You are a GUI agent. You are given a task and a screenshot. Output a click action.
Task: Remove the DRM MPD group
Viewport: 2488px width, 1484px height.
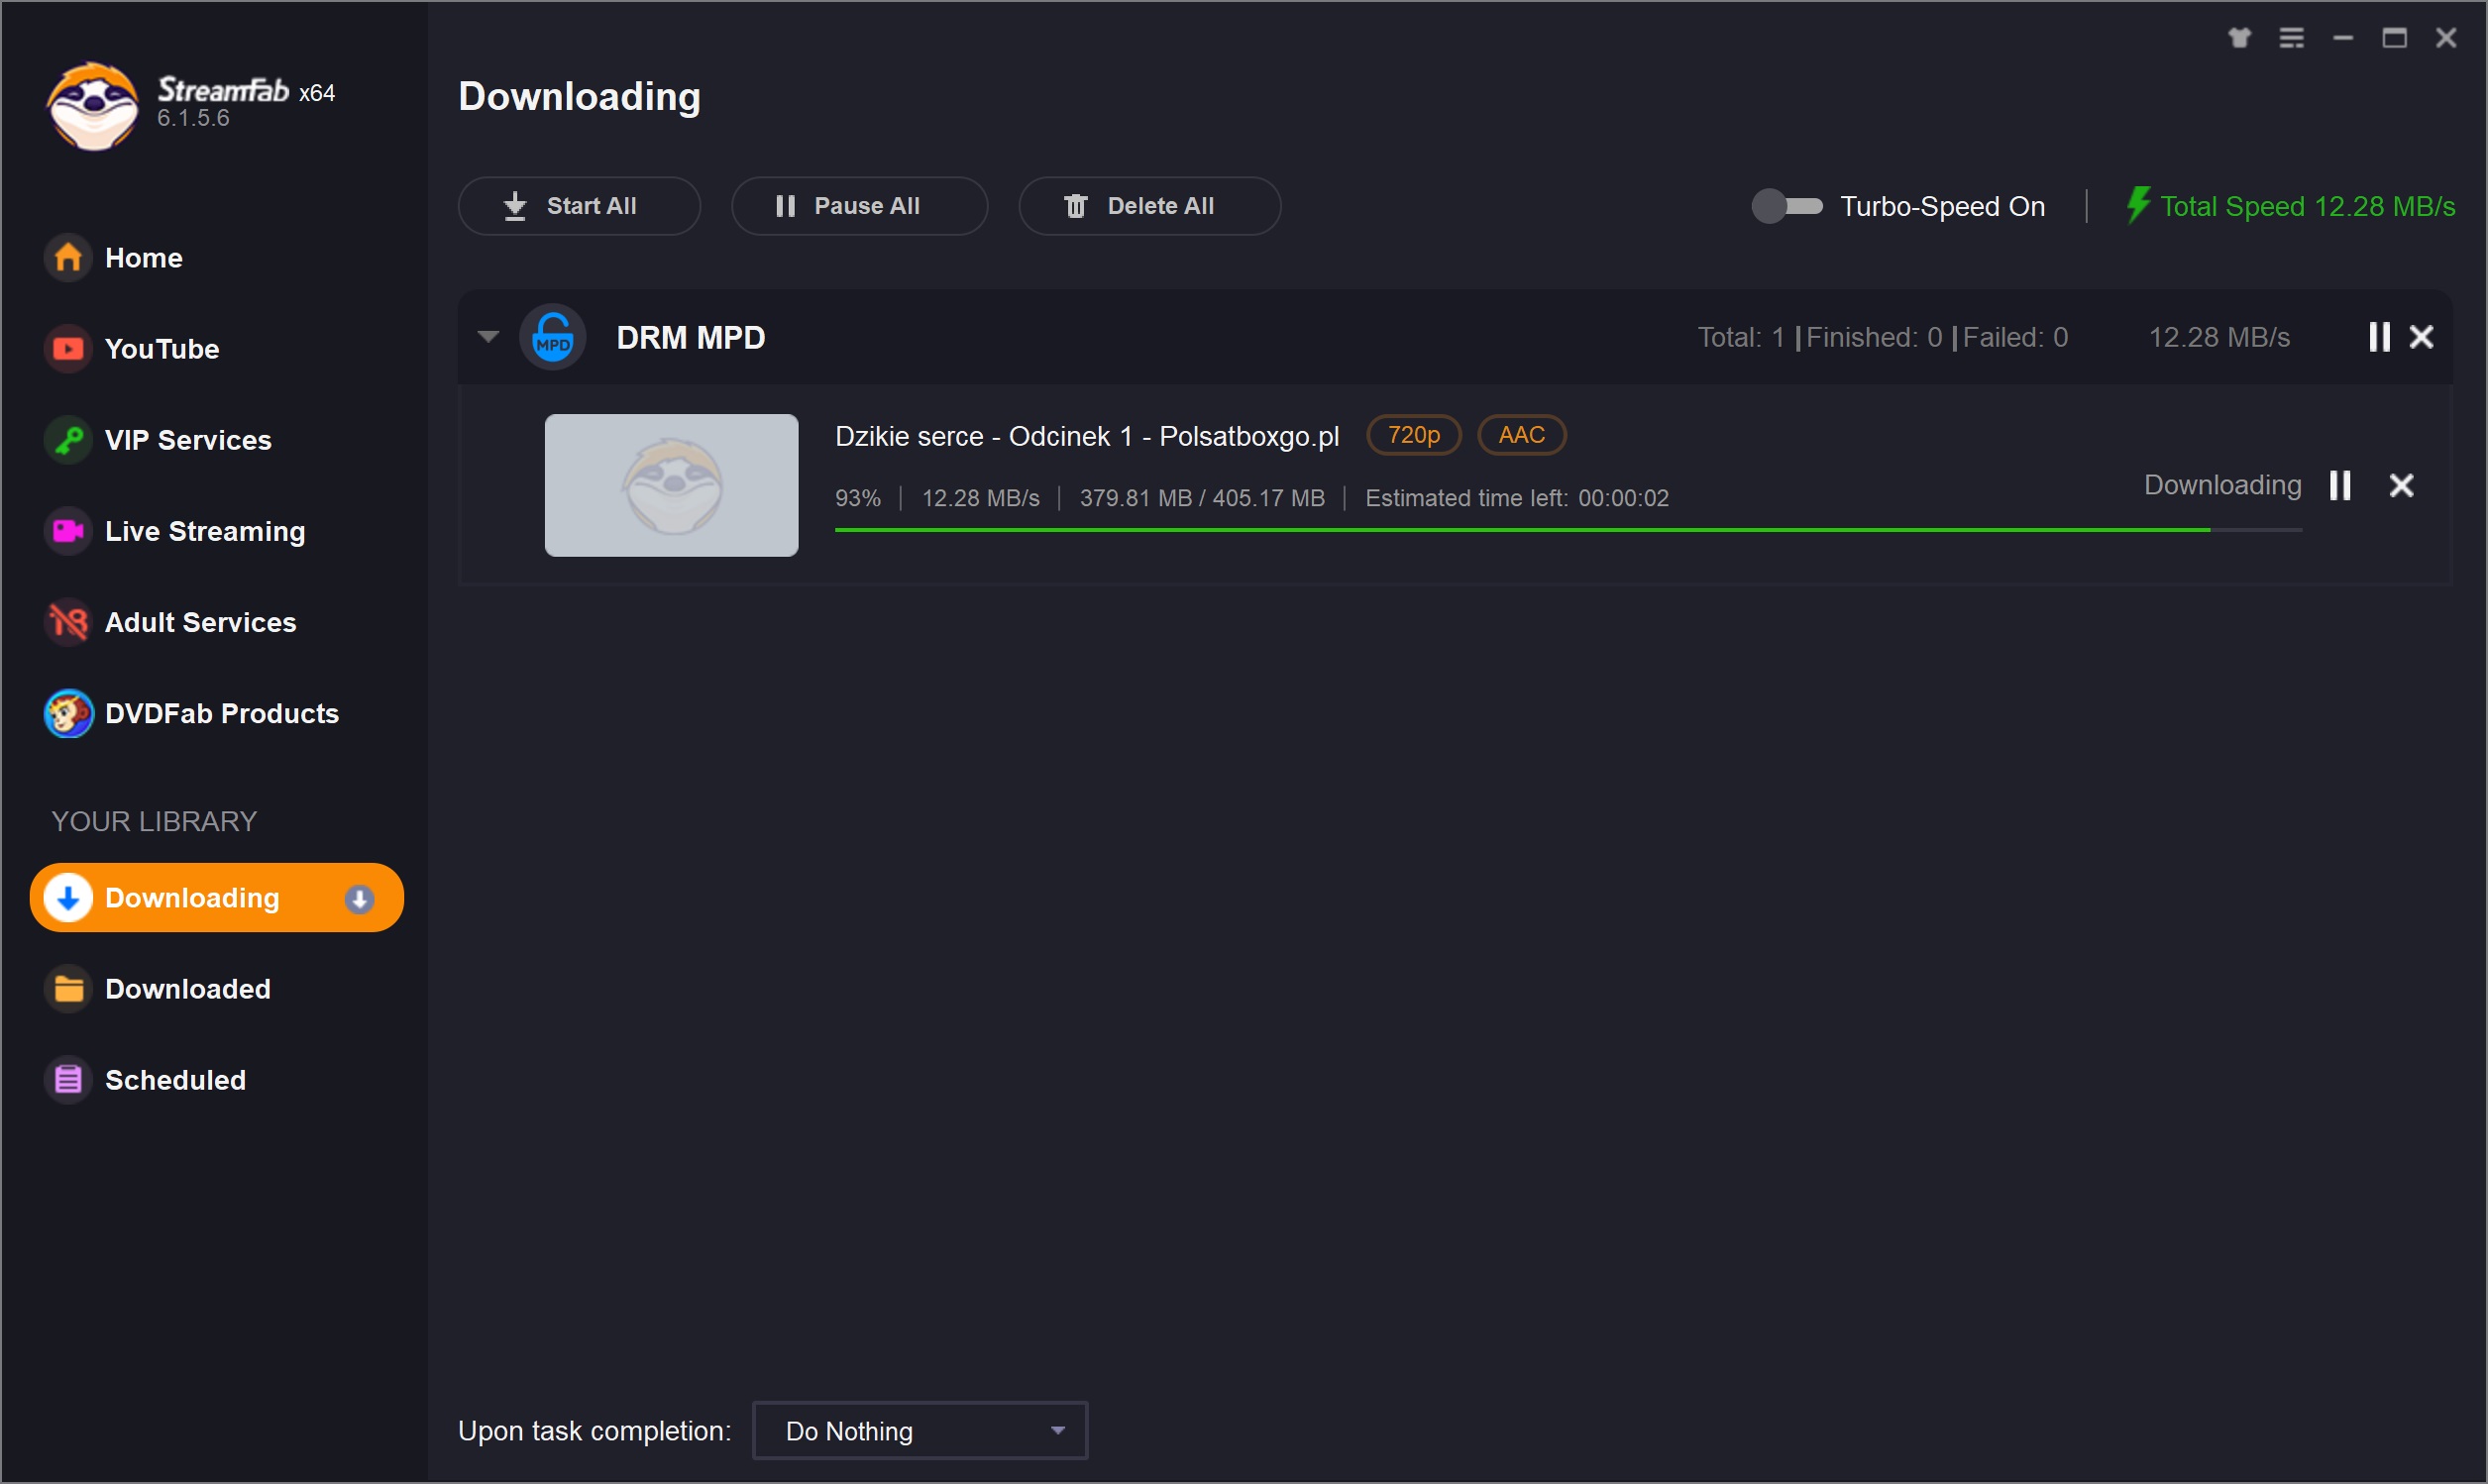2421,337
